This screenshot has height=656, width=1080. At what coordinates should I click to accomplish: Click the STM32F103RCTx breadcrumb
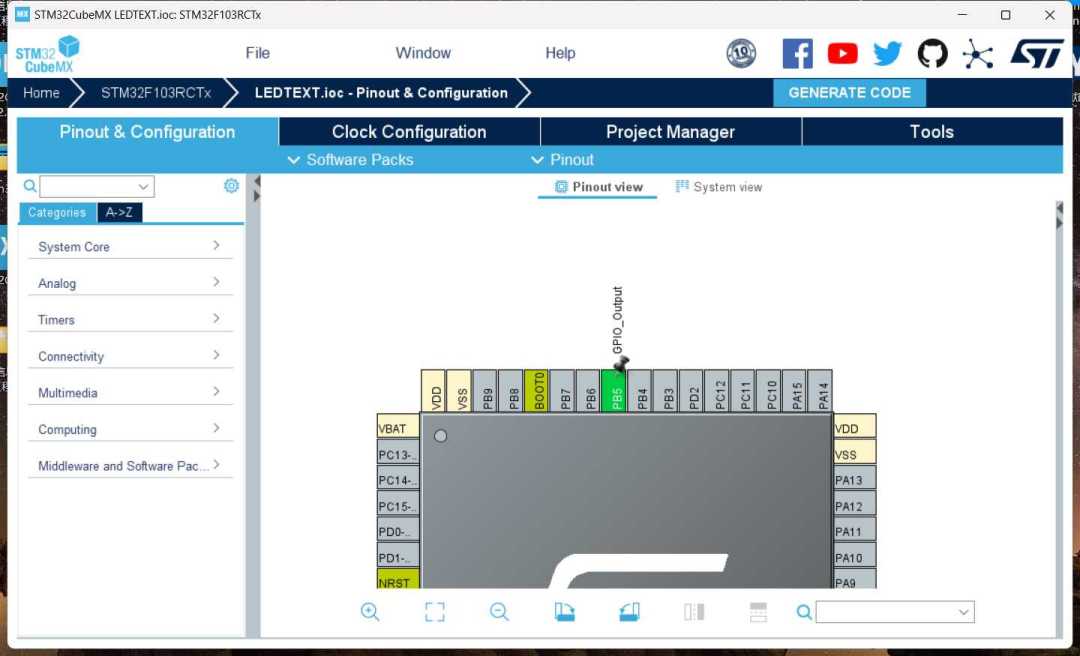click(x=156, y=93)
